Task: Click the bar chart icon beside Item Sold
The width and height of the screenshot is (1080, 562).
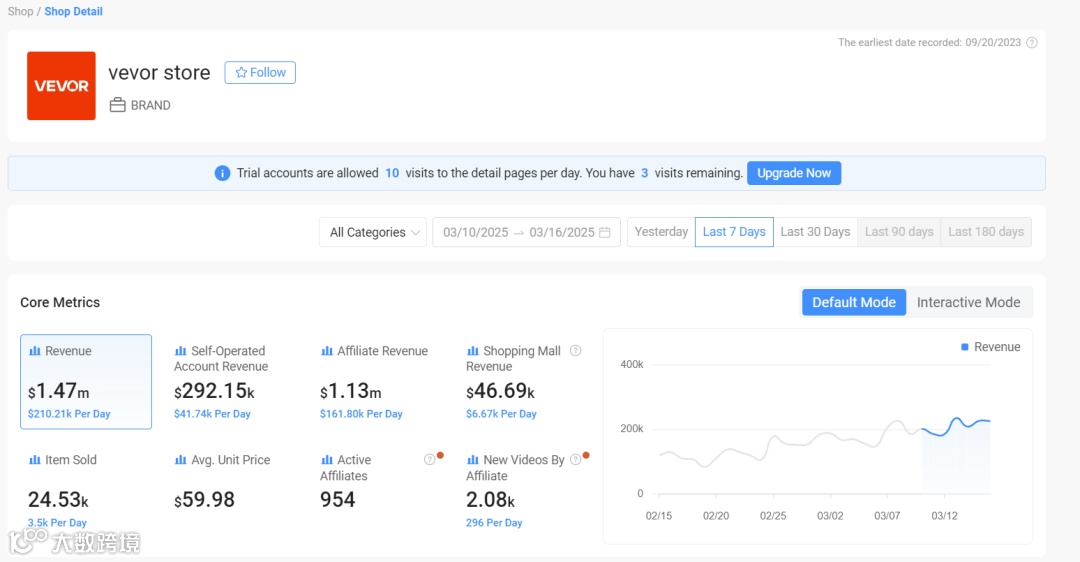Action: point(34,459)
